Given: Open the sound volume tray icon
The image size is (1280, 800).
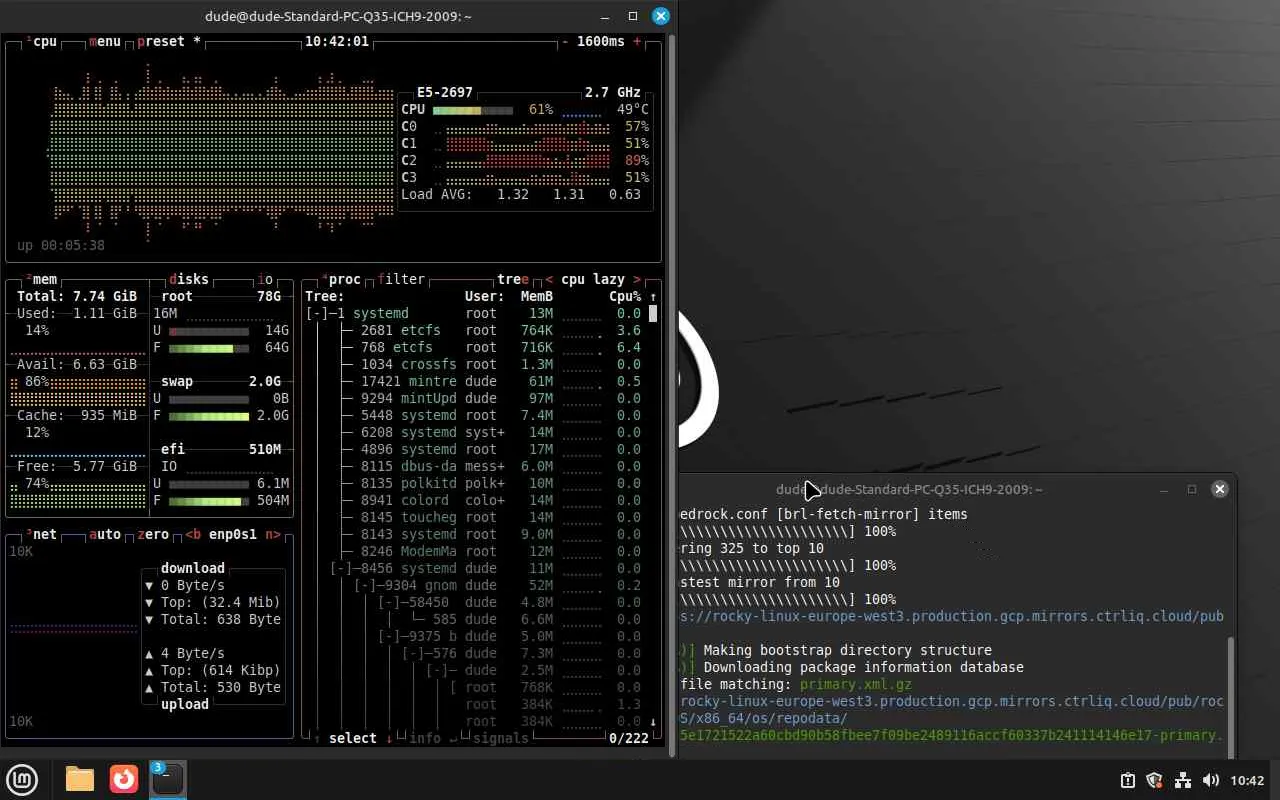Looking at the screenshot, I should (1210, 780).
